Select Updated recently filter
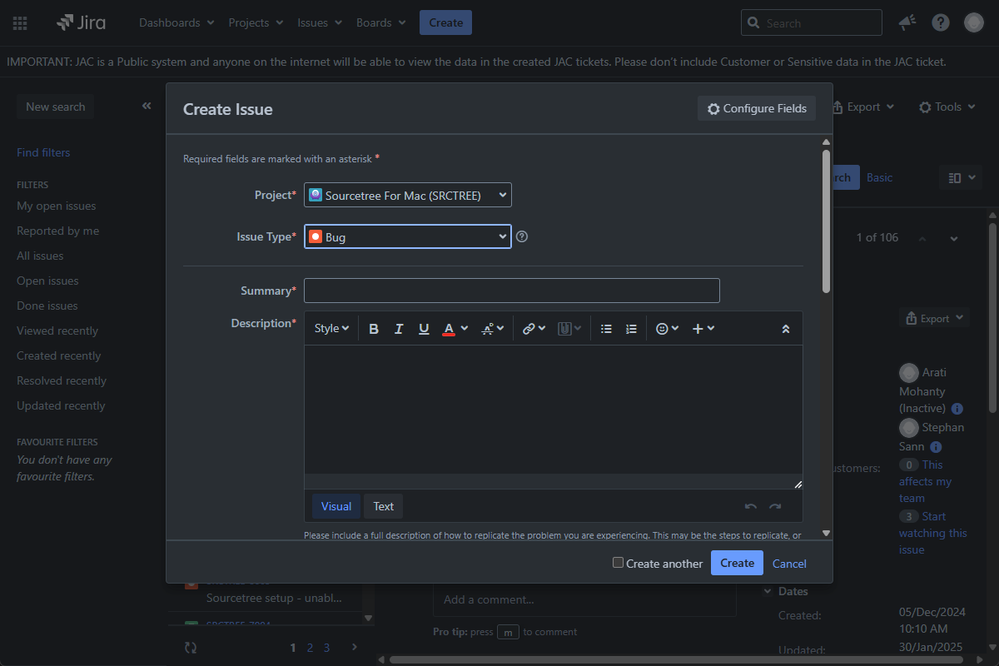Viewport: 999px width, 666px height. point(61,405)
